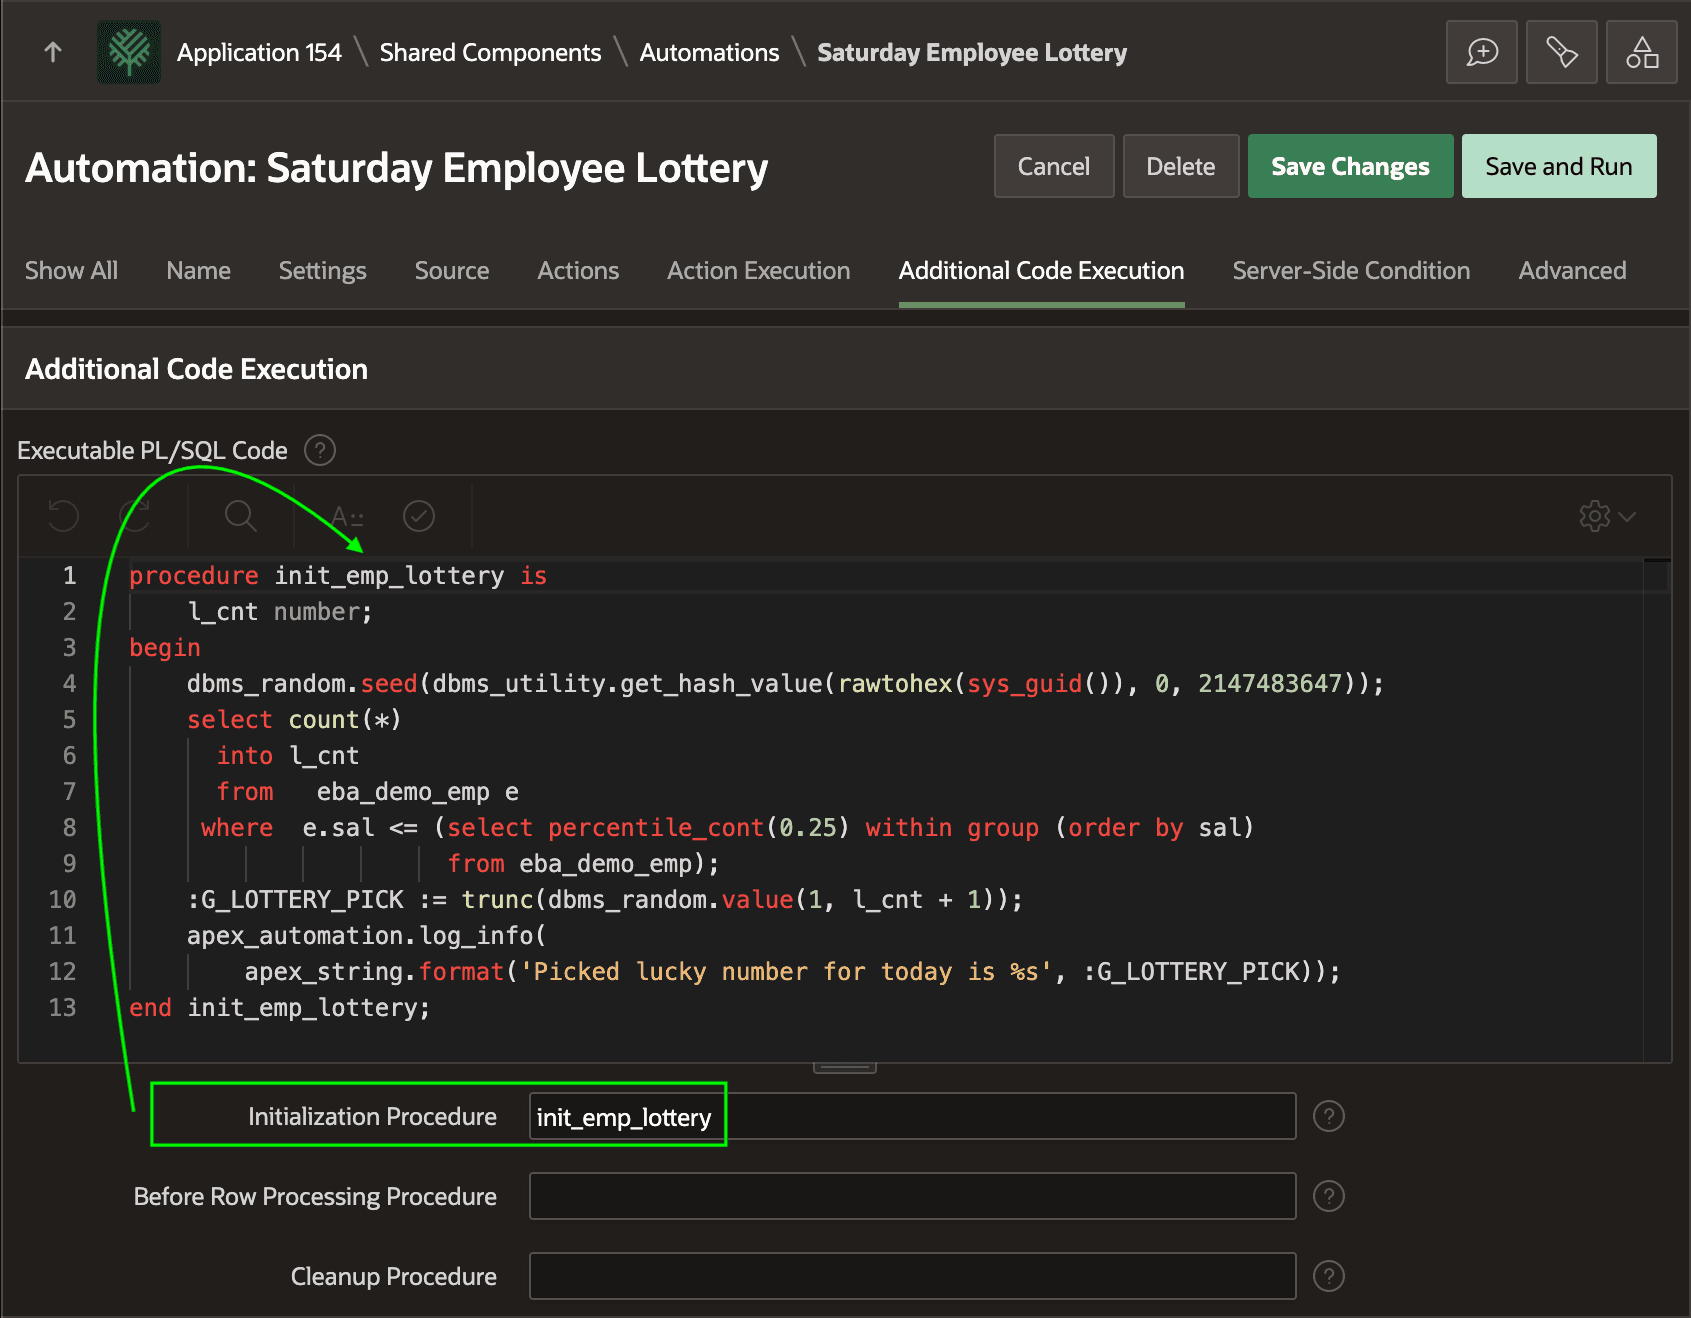The width and height of the screenshot is (1691, 1318).
Task: Validate the PL/SQL code with checkmark icon
Action: (419, 516)
